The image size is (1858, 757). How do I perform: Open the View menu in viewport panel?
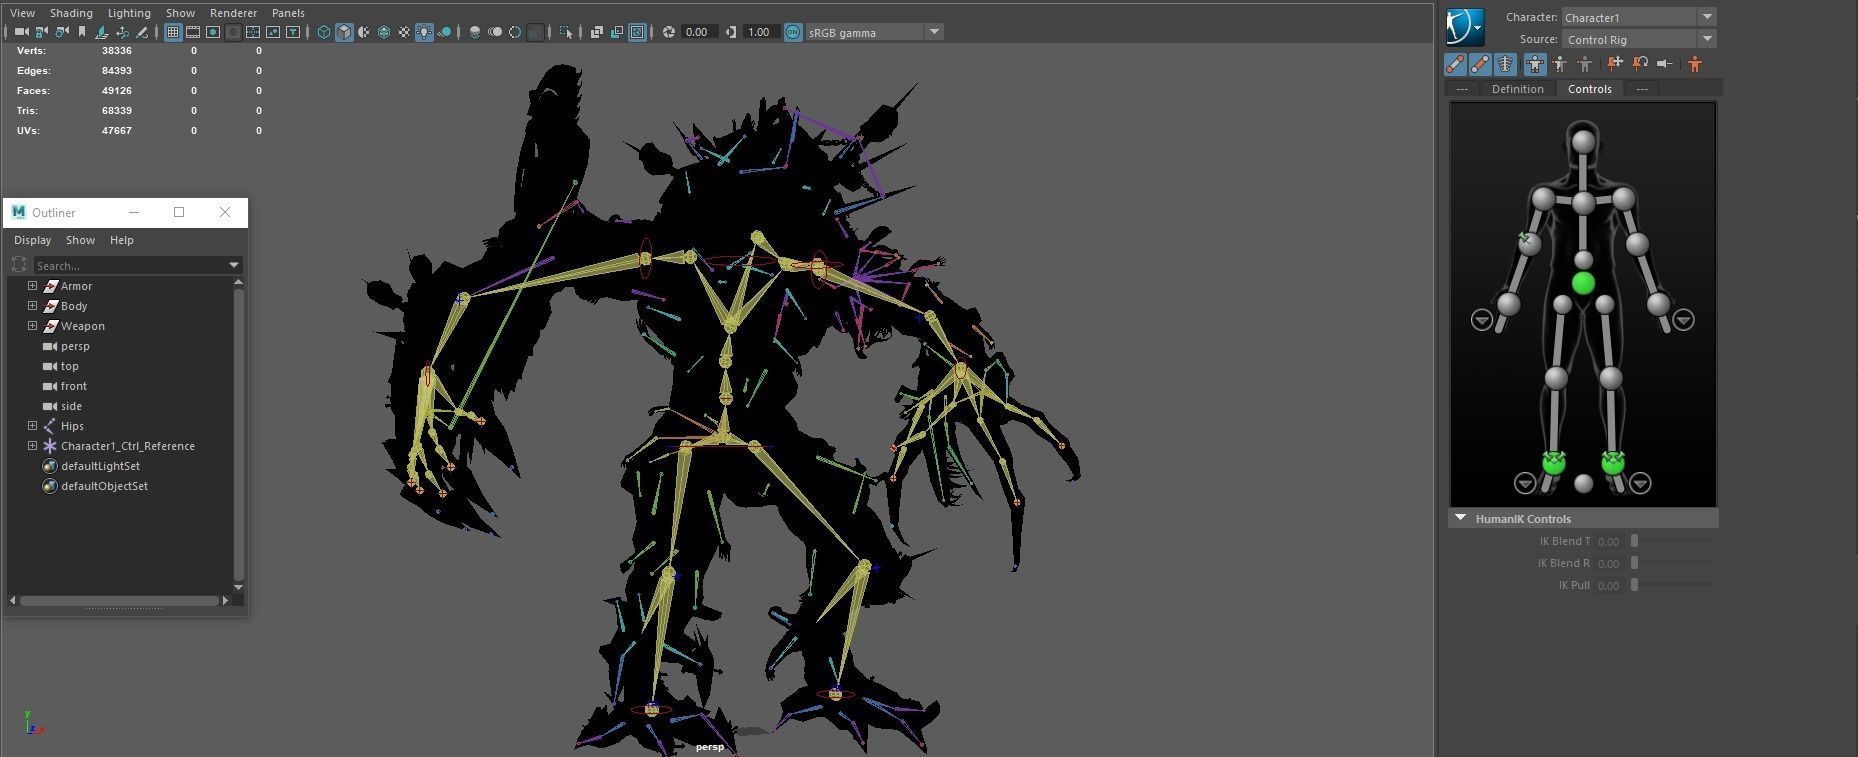22,13
